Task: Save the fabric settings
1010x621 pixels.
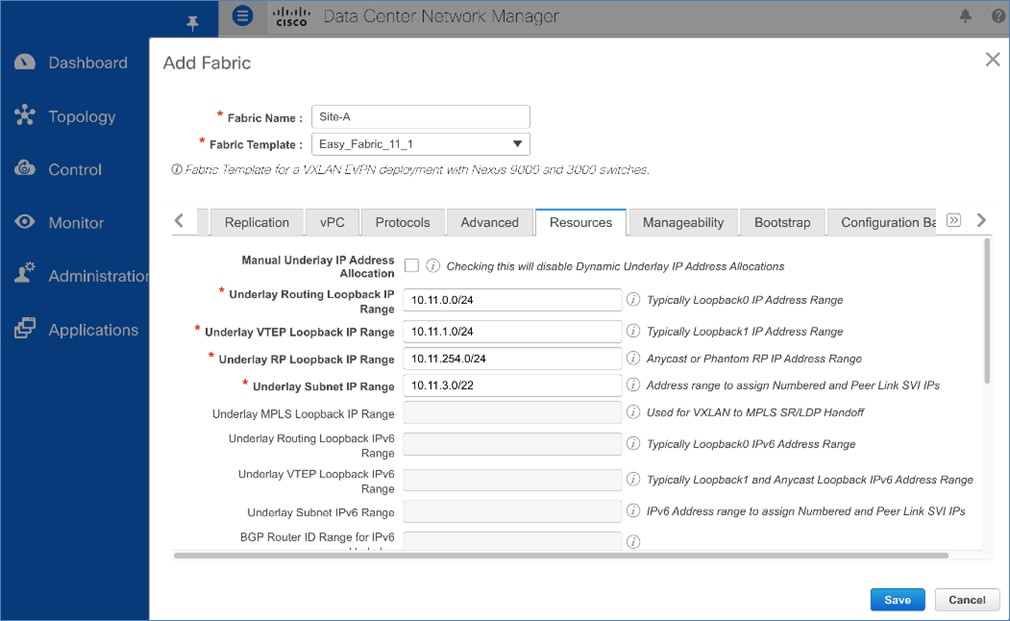Action: (x=897, y=600)
